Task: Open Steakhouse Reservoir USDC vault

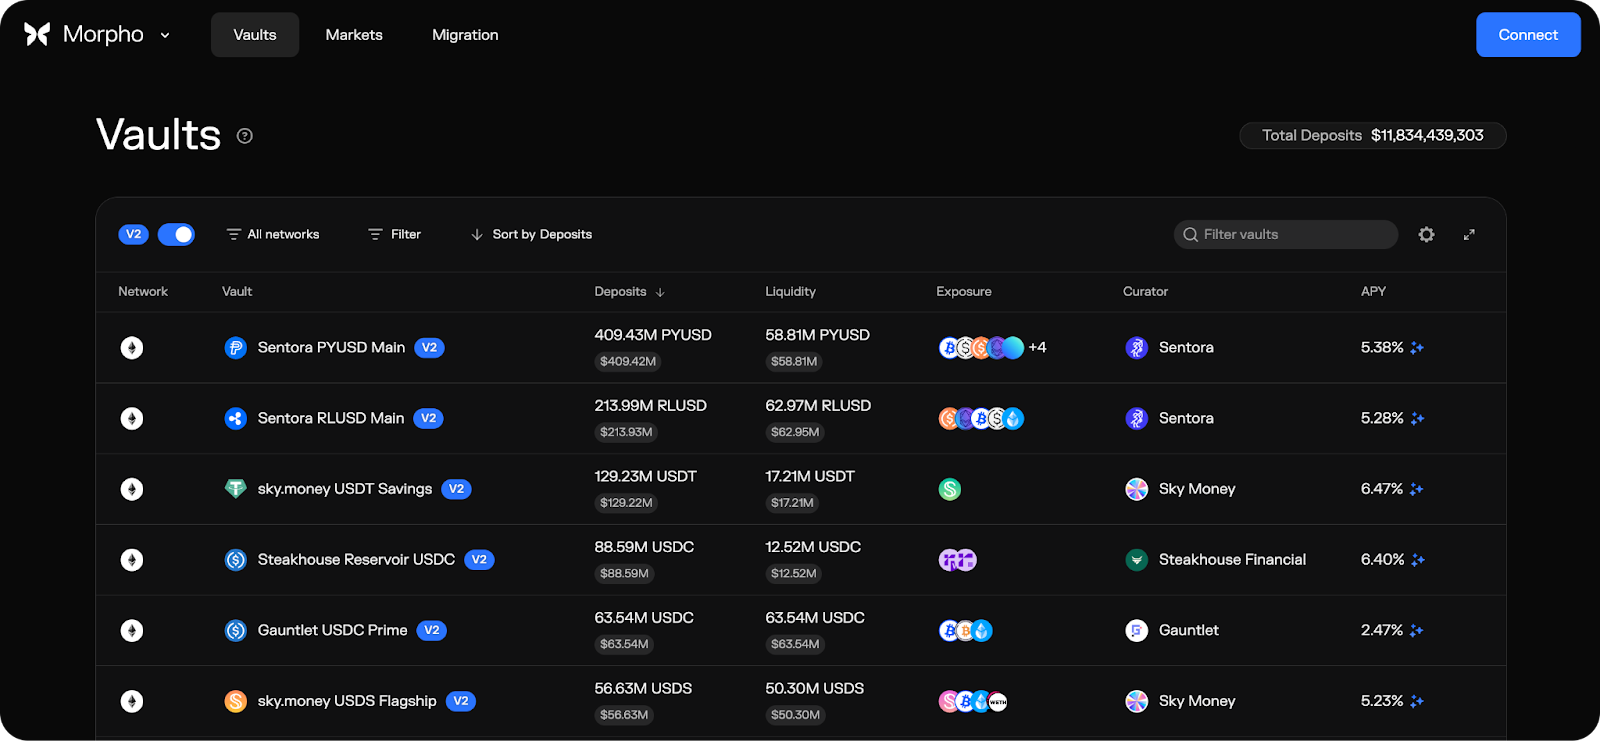Action: [x=356, y=560]
